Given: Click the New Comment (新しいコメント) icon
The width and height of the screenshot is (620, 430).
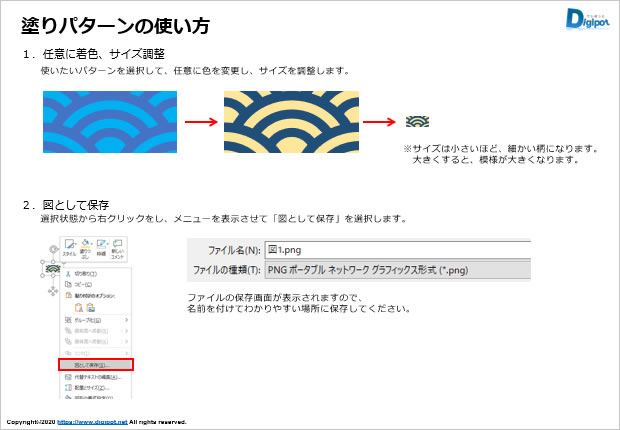Looking at the screenshot, I should (118, 247).
